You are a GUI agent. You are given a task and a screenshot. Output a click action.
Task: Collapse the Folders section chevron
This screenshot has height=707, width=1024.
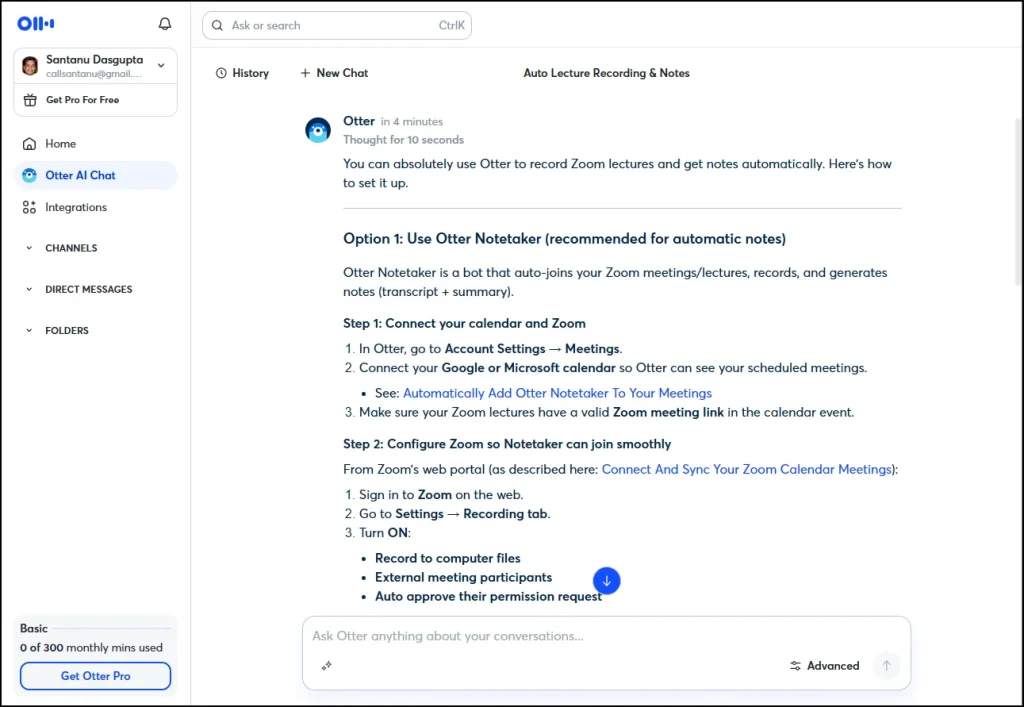click(x=29, y=330)
